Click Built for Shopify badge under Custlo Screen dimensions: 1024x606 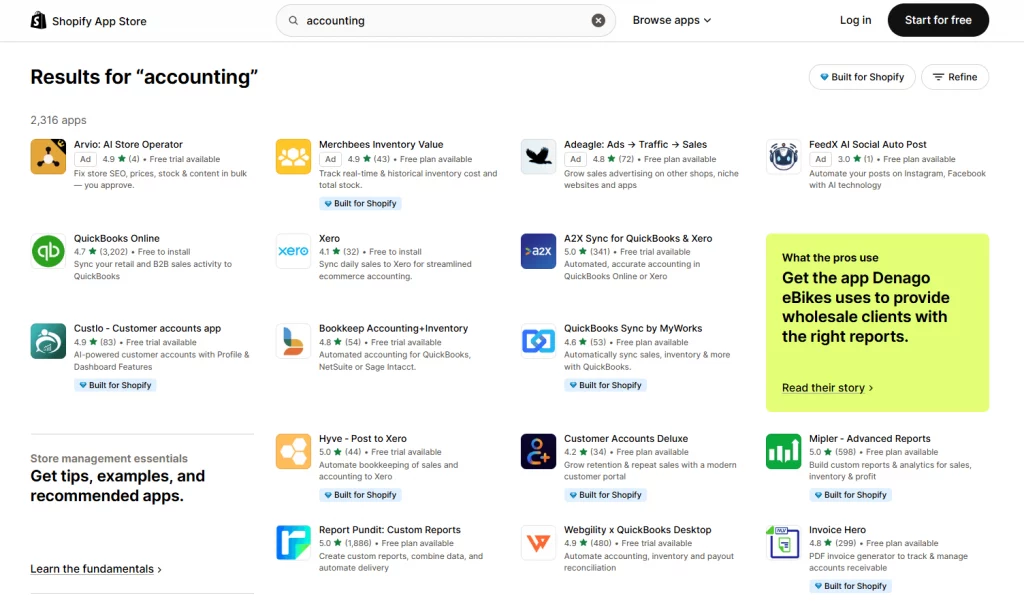[x=115, y=385]
